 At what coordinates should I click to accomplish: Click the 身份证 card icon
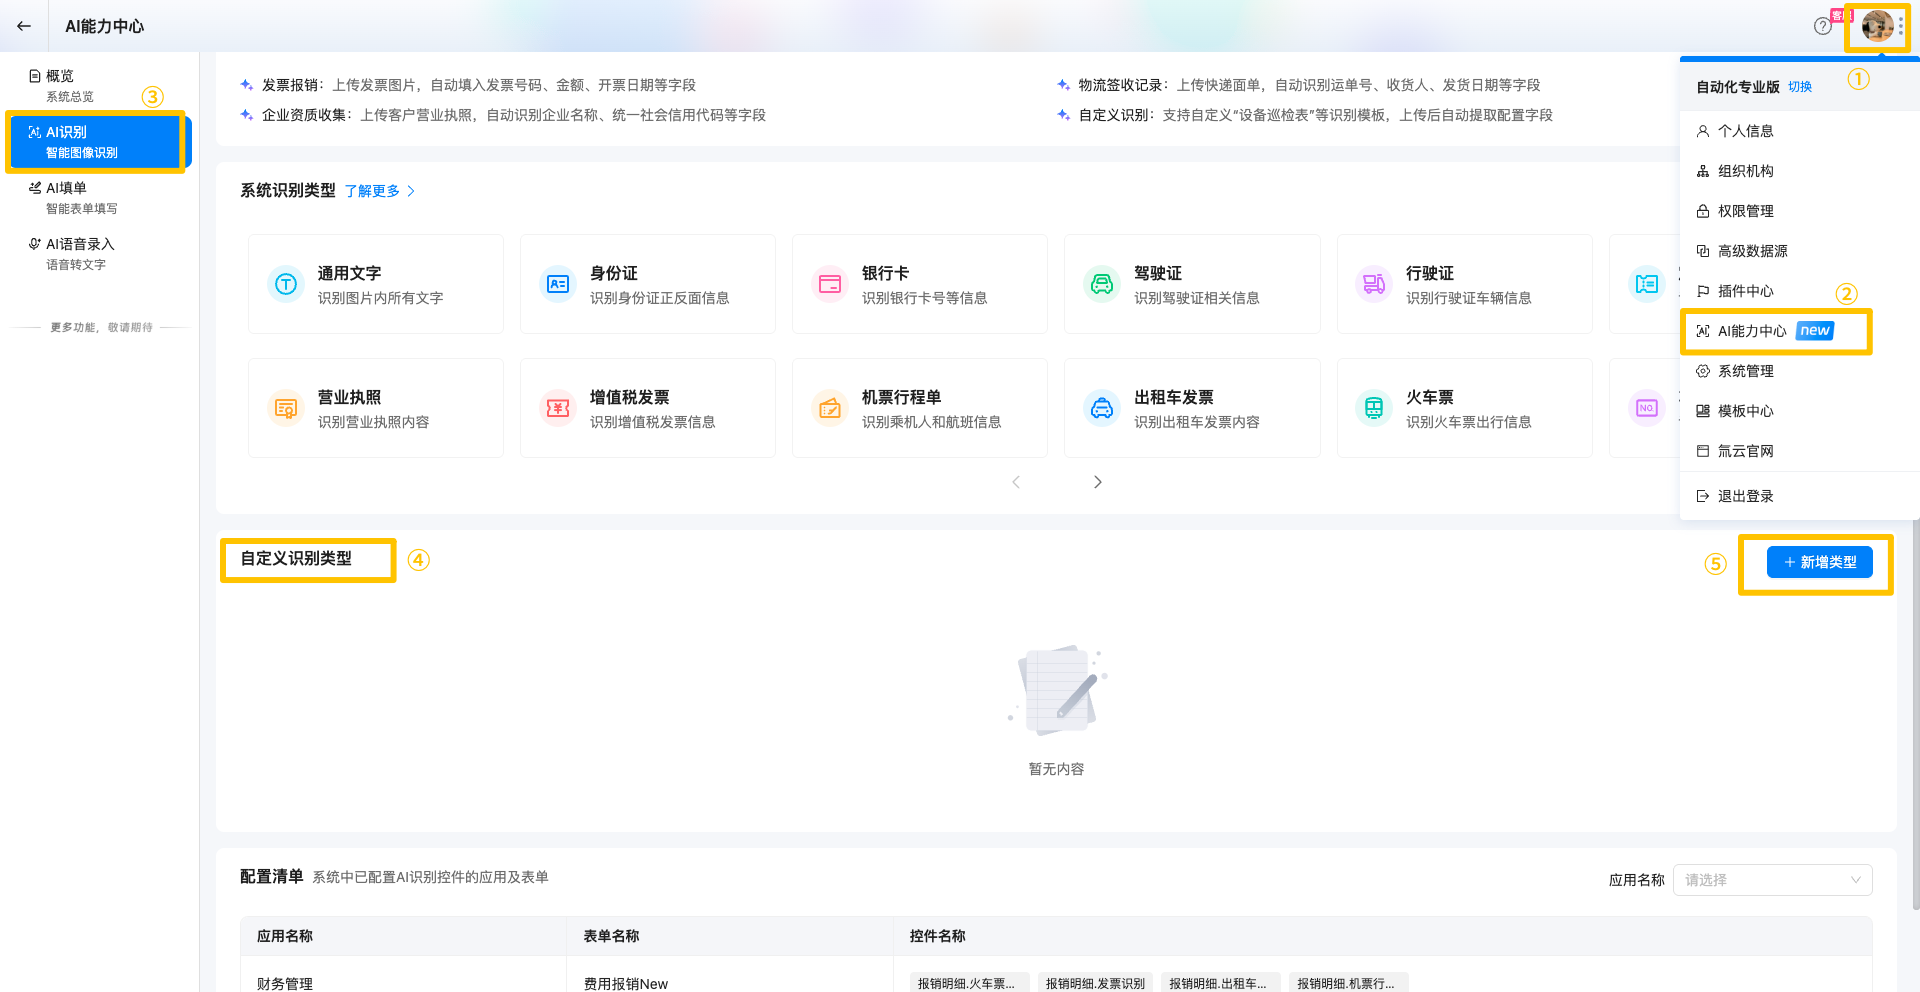(x=558, y=284)
